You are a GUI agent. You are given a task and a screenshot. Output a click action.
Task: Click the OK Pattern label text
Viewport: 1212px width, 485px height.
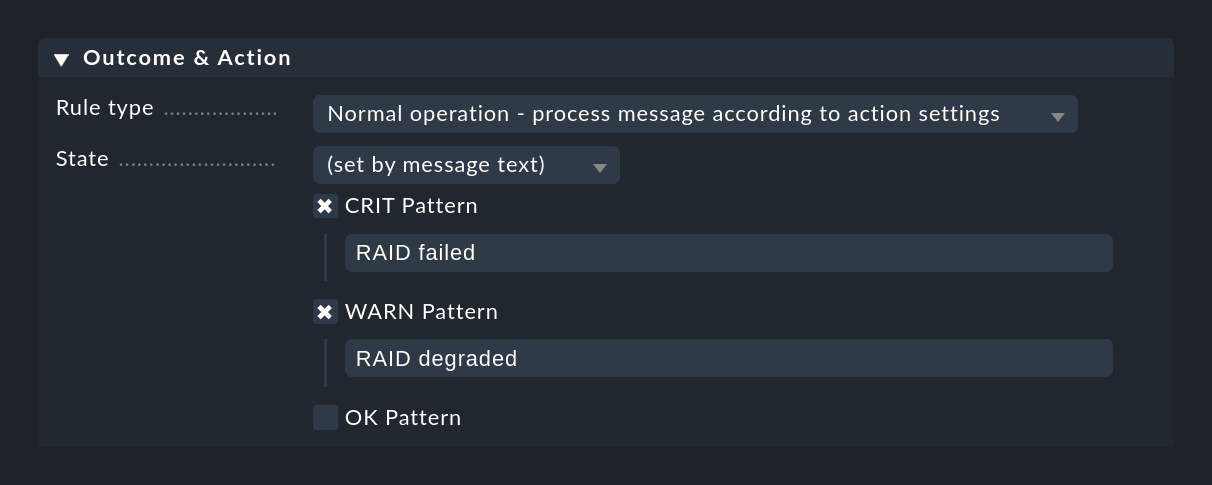point(403,418)
